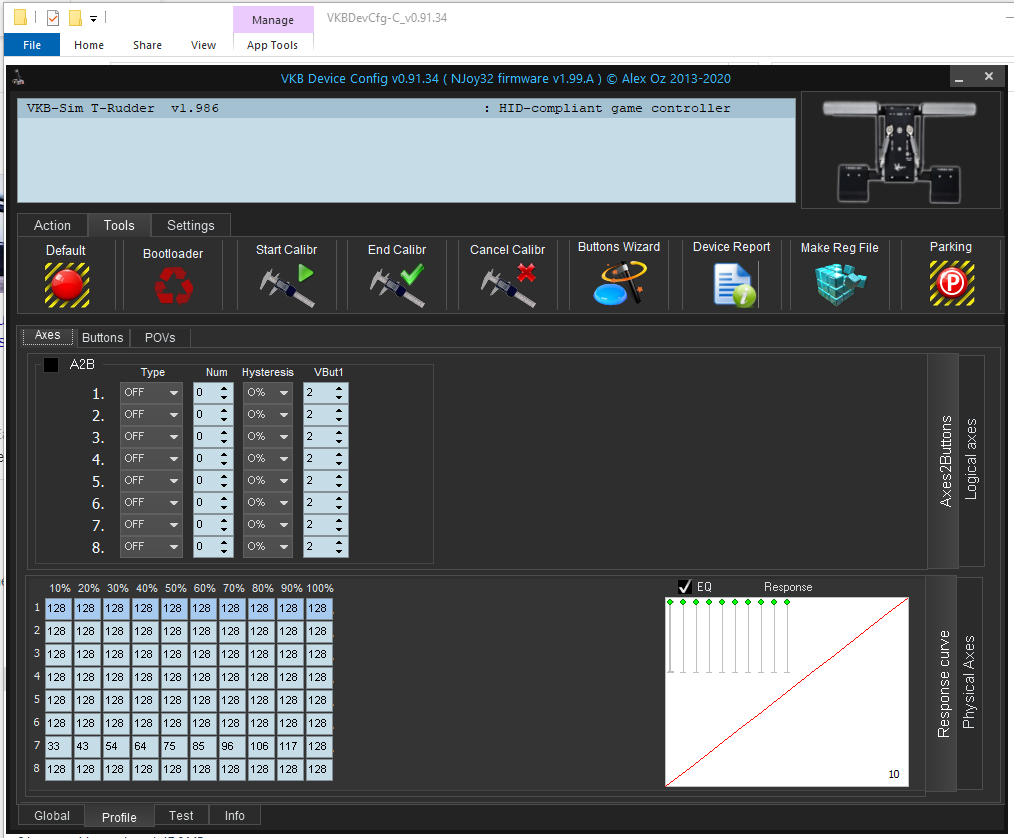Open Type dropdown for A2B row 2

(x=151, y=414)
